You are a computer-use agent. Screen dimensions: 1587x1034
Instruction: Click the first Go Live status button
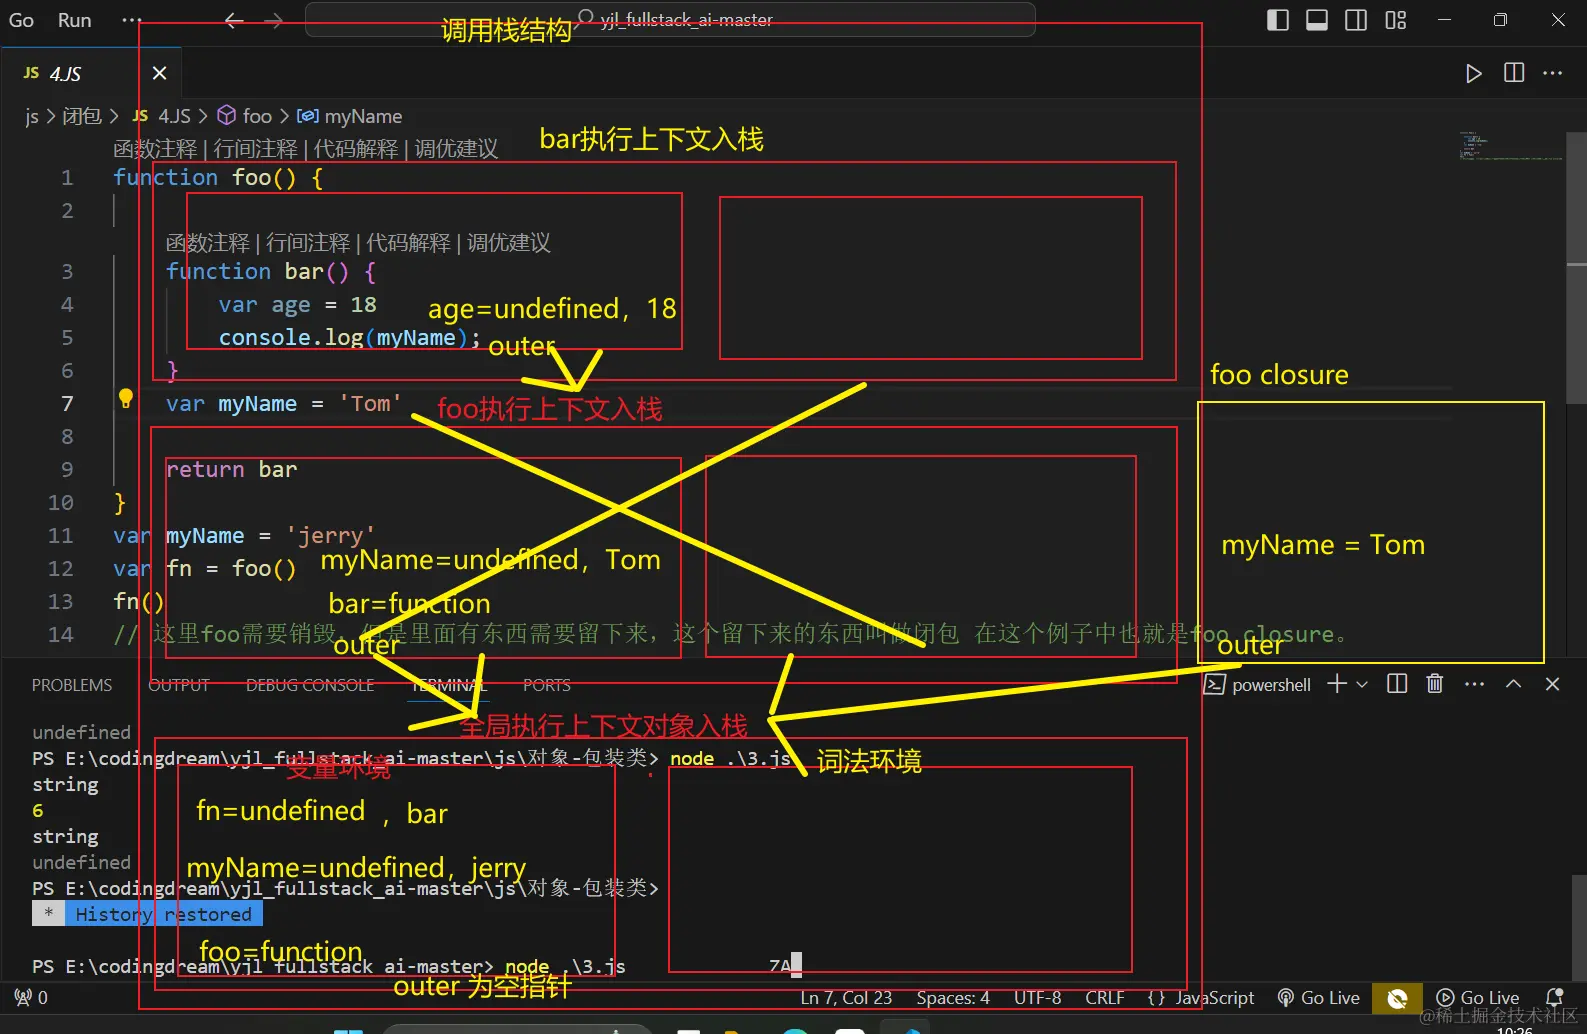pos(1319,998)
